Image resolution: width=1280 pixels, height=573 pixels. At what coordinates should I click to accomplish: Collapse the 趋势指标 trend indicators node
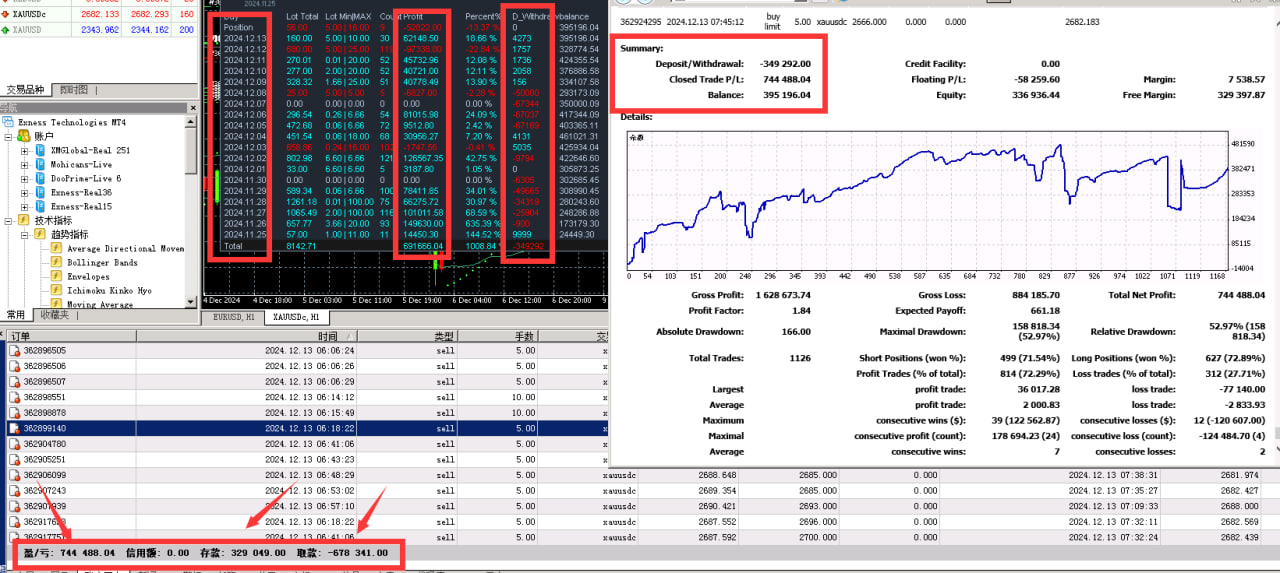click(x=25, y=234)
